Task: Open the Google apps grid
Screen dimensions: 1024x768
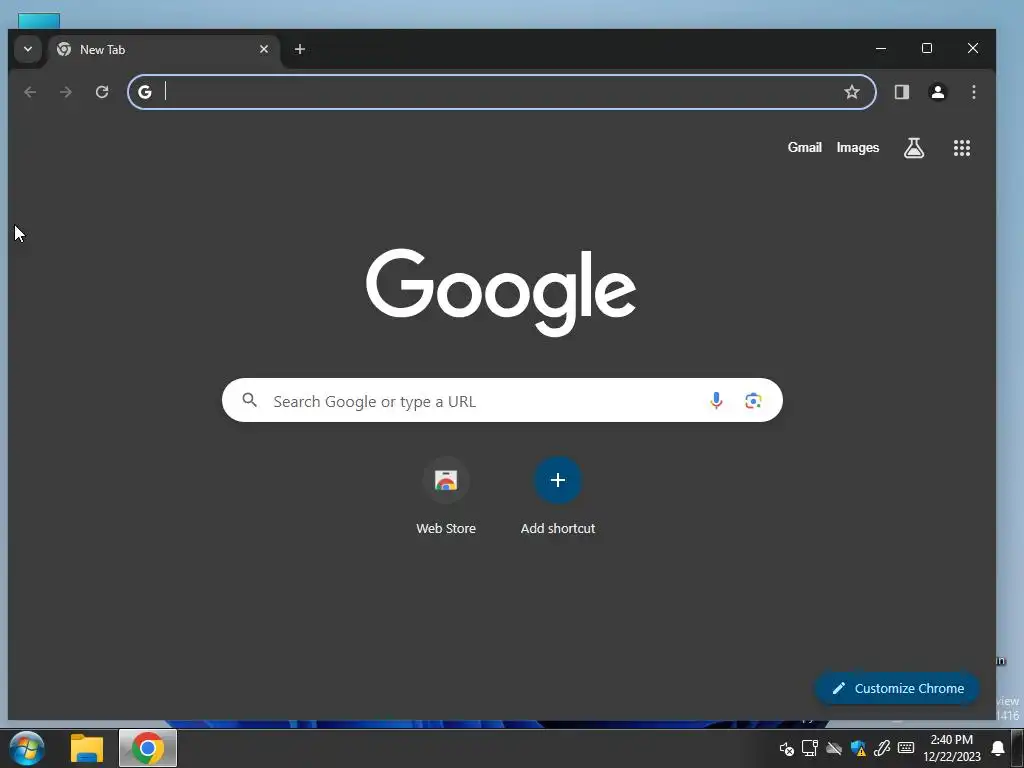Action: pos(962,148)
